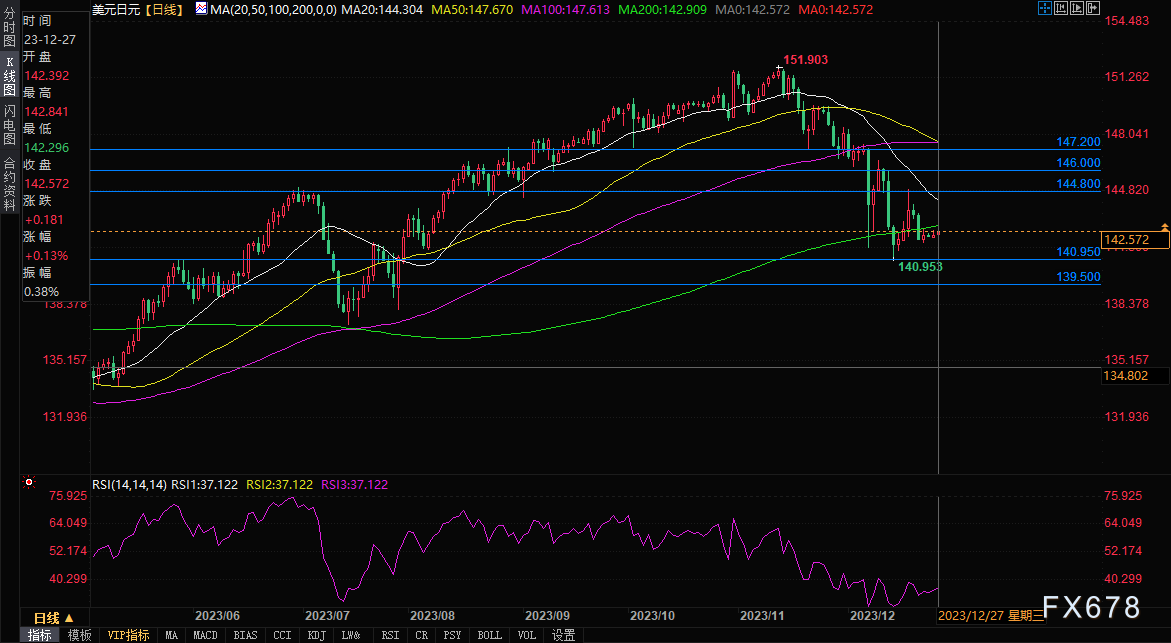The image size is (1171, 643).
Task: Click the MA20:144.304 value label
Action: (x=381, y=9)
